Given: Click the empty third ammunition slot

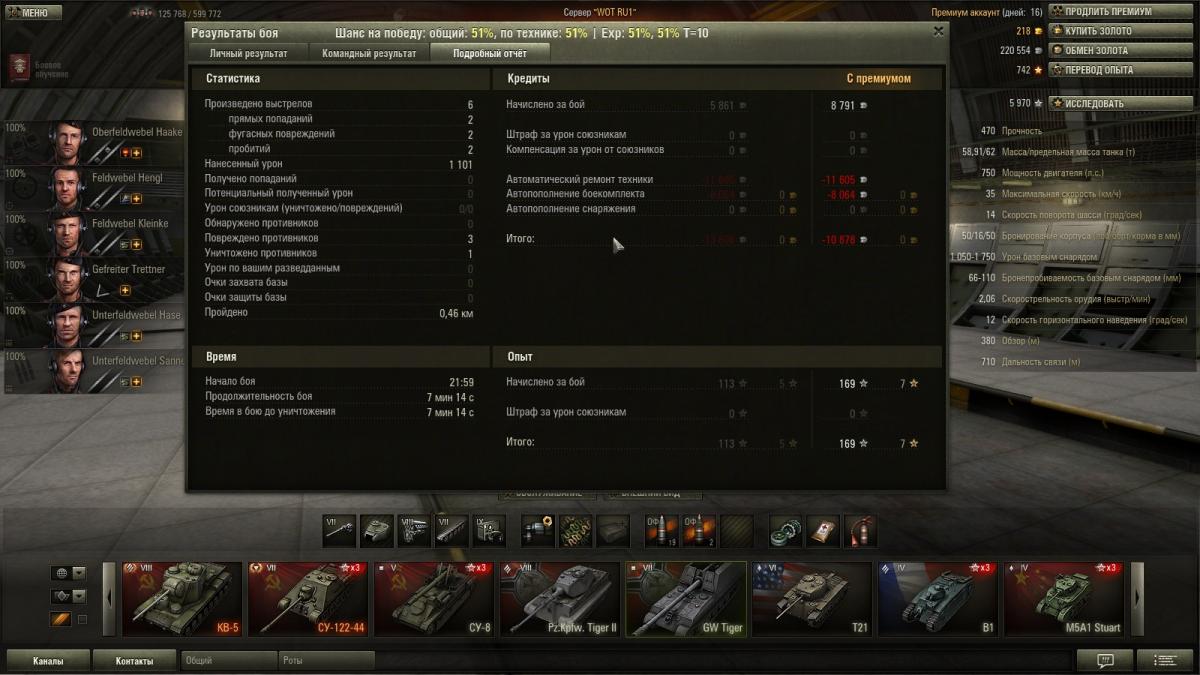Looking at the screenshot, I should (736, 530).
